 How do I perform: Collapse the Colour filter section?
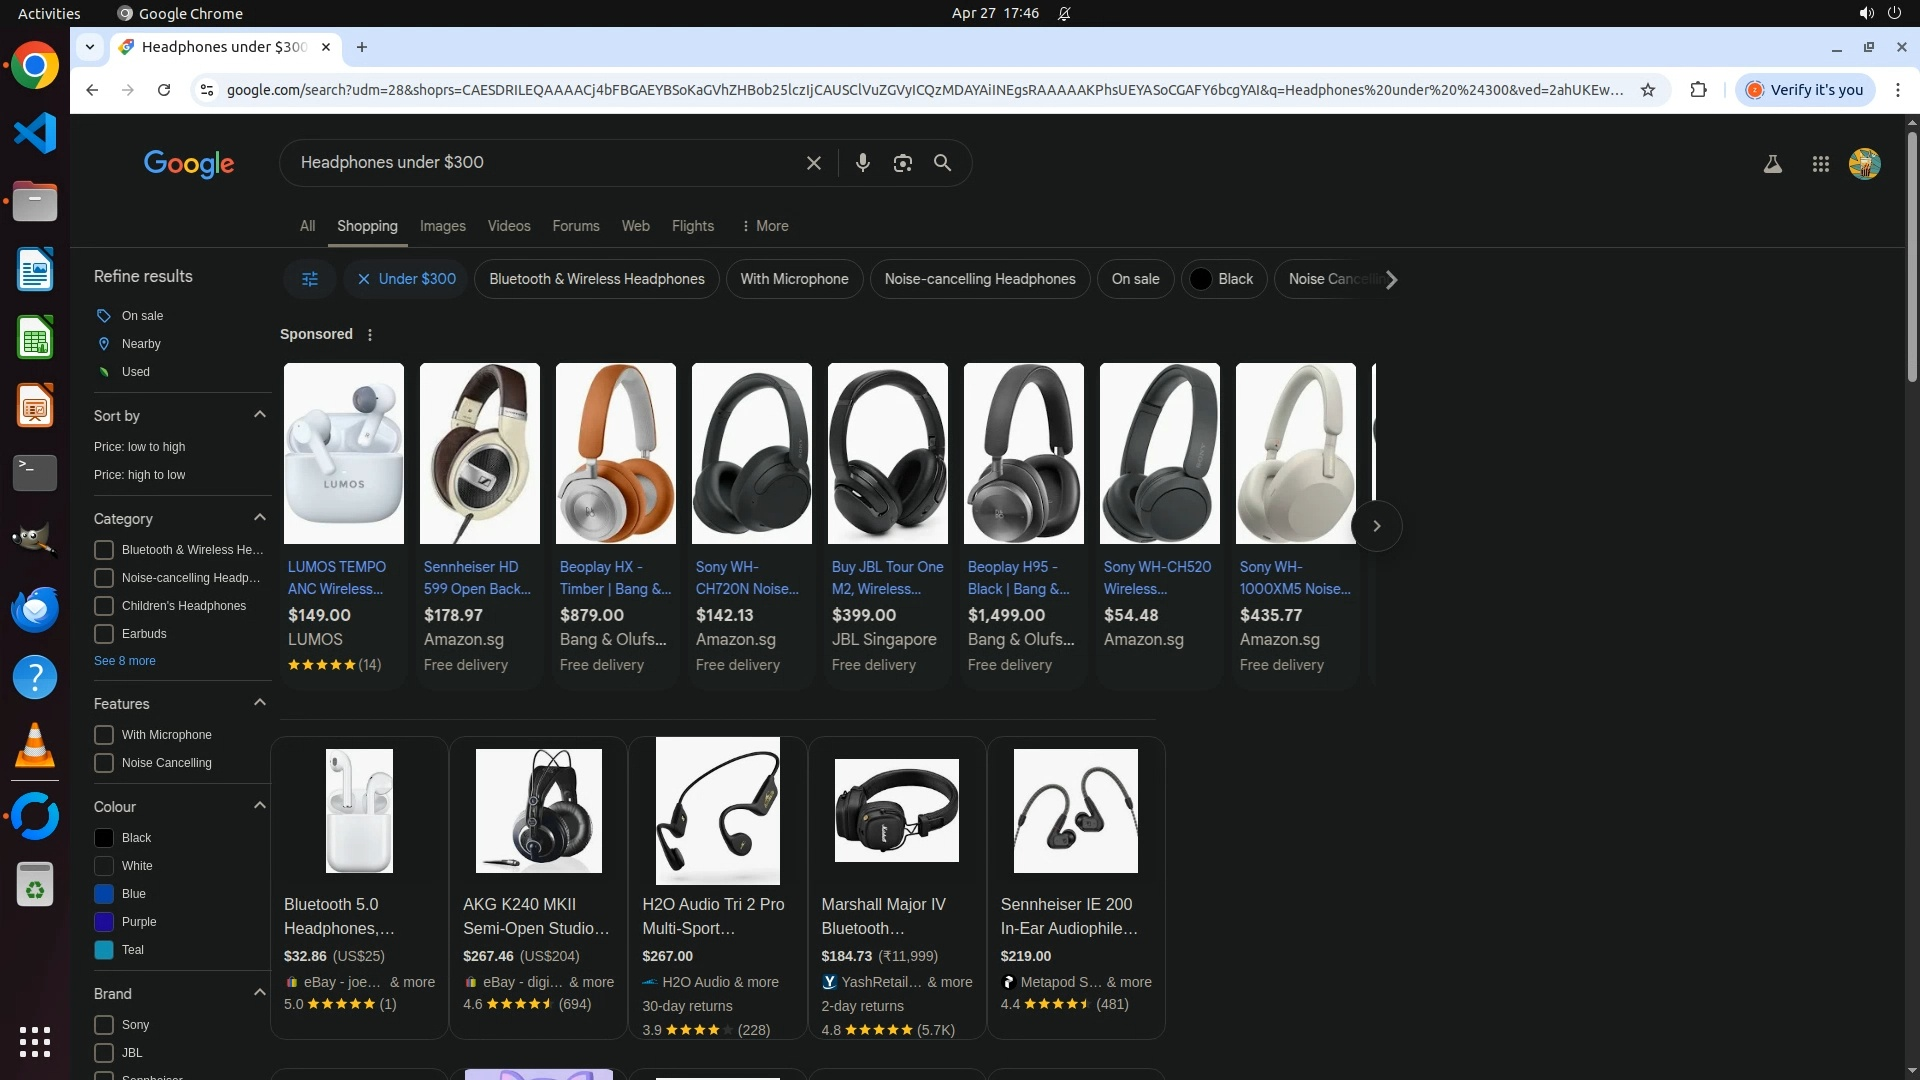click(x=260, y=806)
